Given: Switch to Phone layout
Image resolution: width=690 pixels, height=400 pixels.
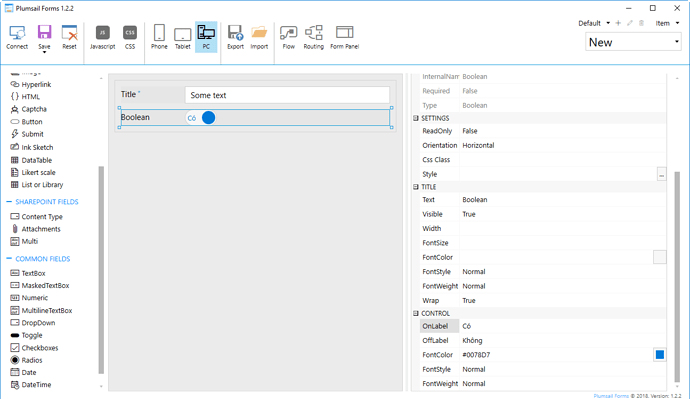Looking at the screenshot, I should pos(159,37).
